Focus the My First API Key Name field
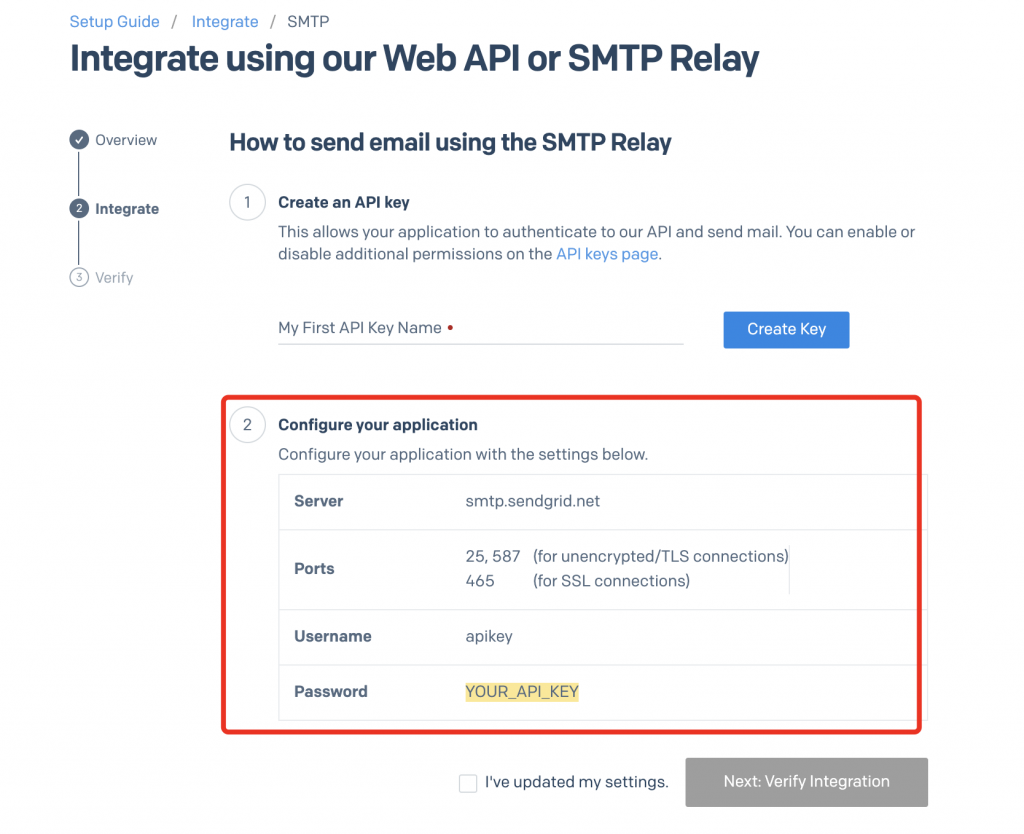This screenshot has width=1024, height=834. pyautogui.click(x=480, y=328)
